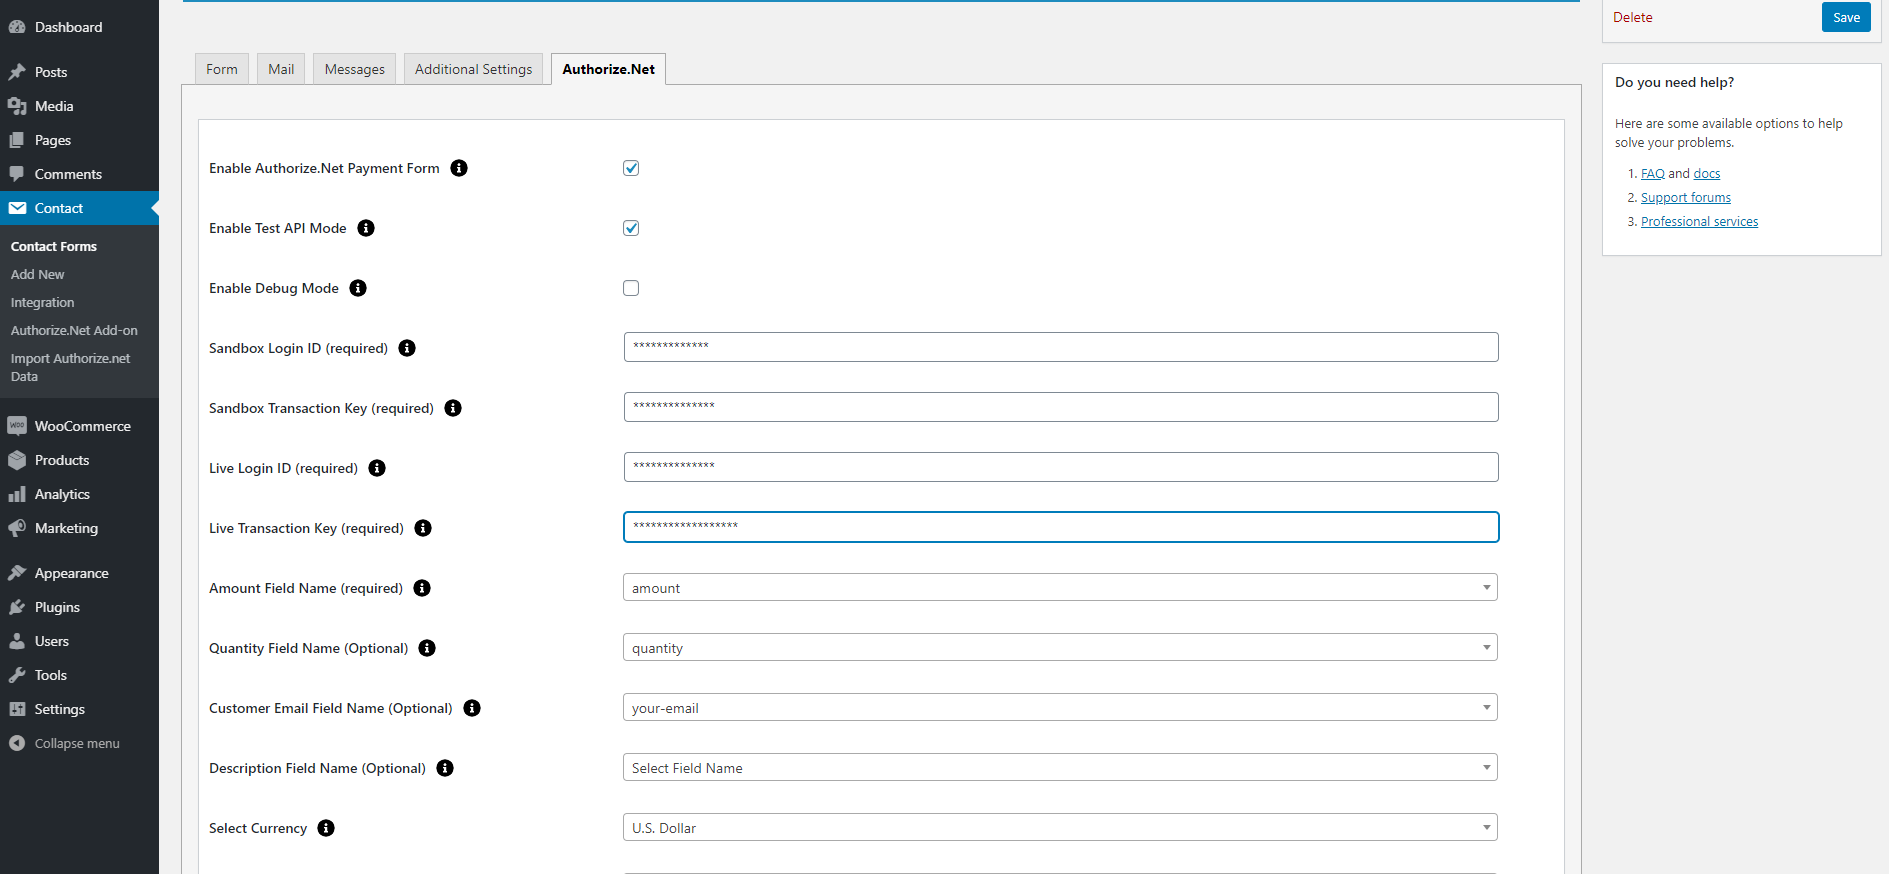Uncheck Enable Authorize.Net Payment Form checkbox
Screen dimensions: 1889x874
pos(631,168)
